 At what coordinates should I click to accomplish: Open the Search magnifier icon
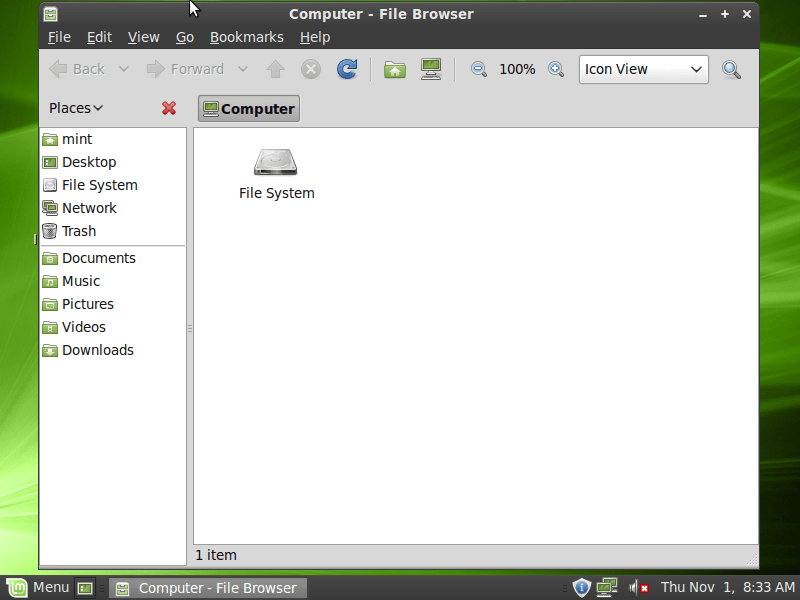coord(732,69)
